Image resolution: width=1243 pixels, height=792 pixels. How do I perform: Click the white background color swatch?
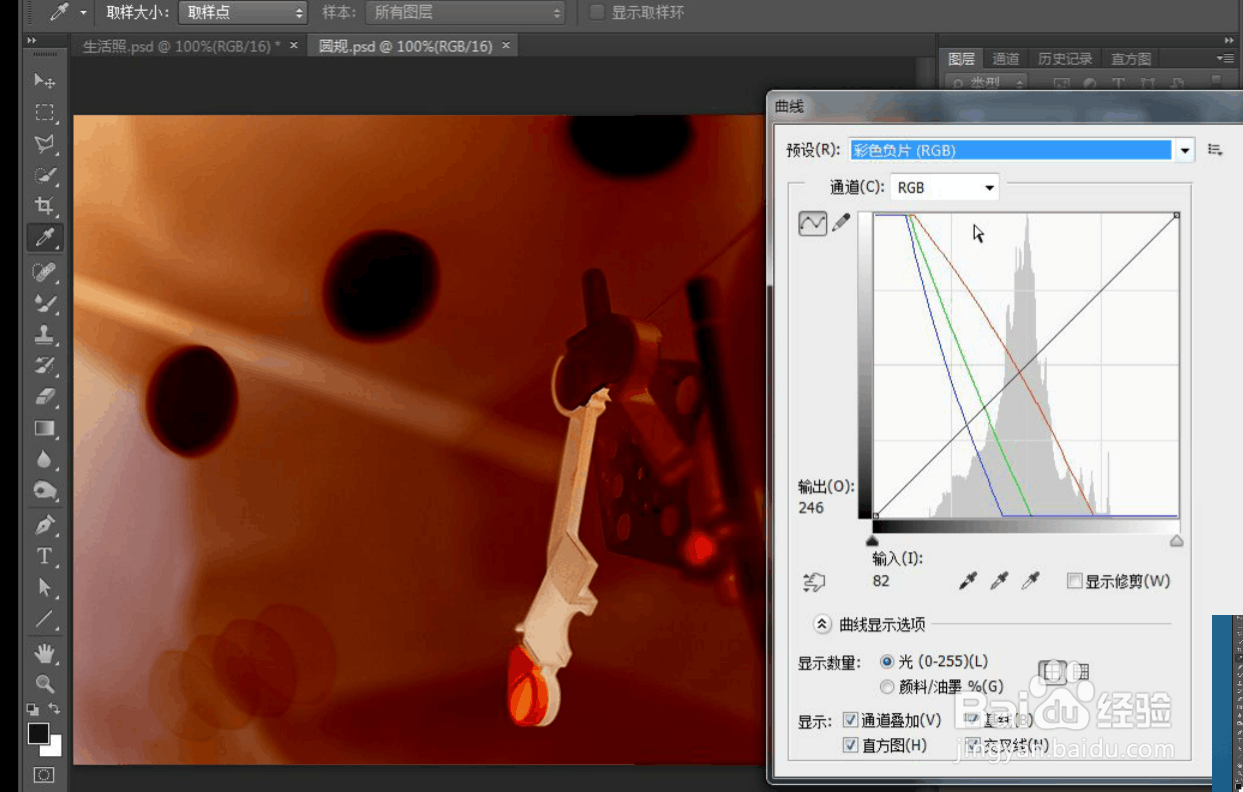(56, 748)
